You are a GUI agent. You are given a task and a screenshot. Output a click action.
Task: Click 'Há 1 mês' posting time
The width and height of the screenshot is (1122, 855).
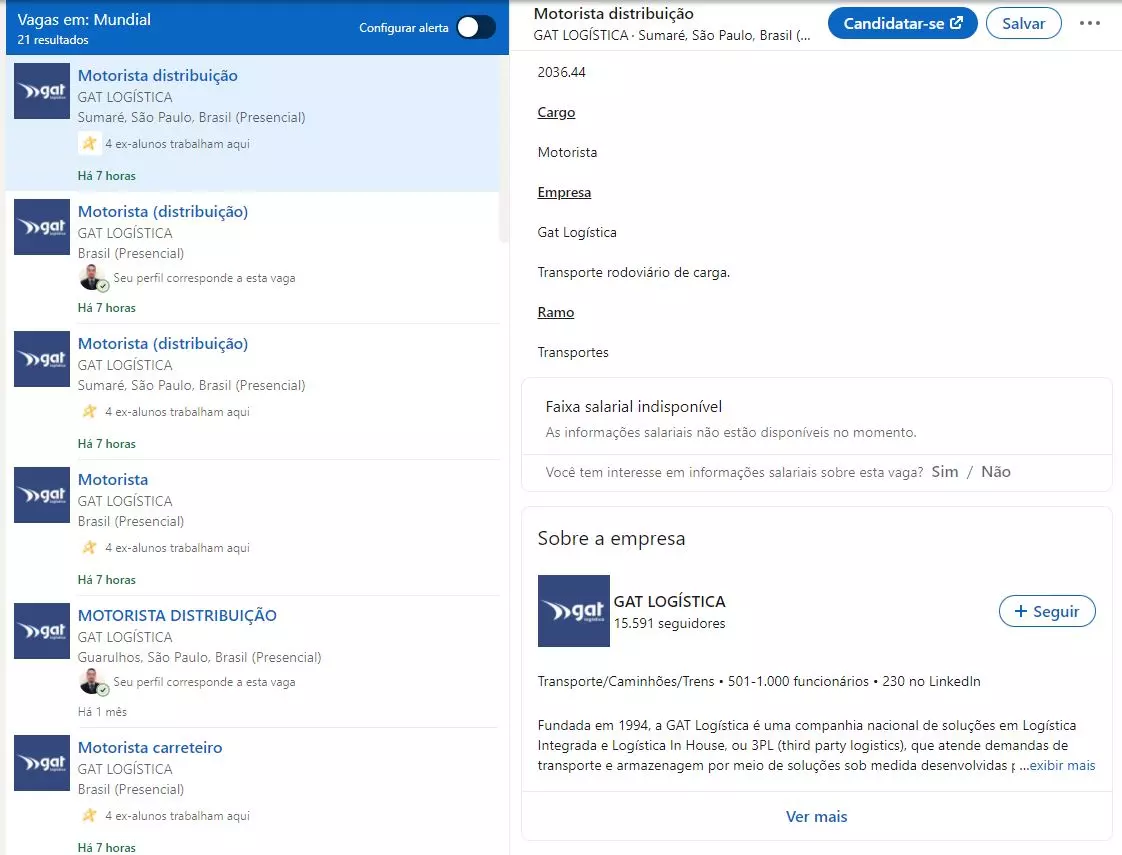tap(102, 712)
